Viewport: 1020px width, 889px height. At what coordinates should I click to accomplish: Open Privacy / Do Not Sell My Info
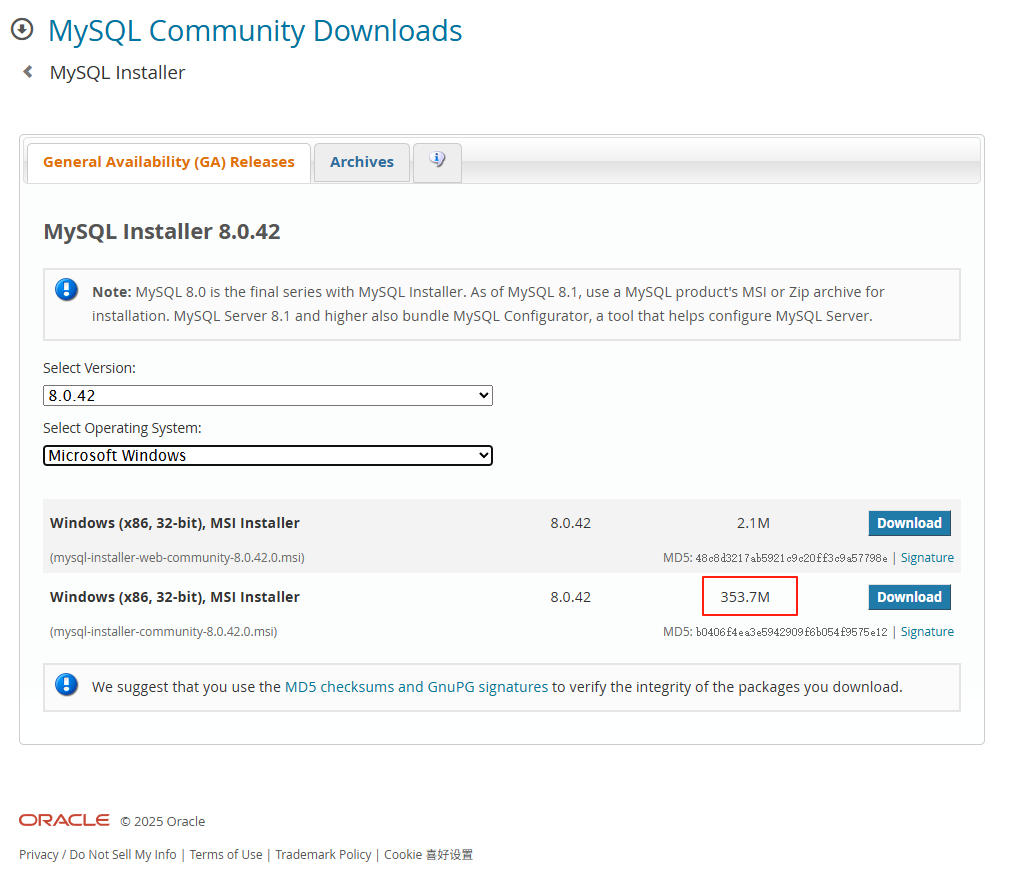[98, 855]
